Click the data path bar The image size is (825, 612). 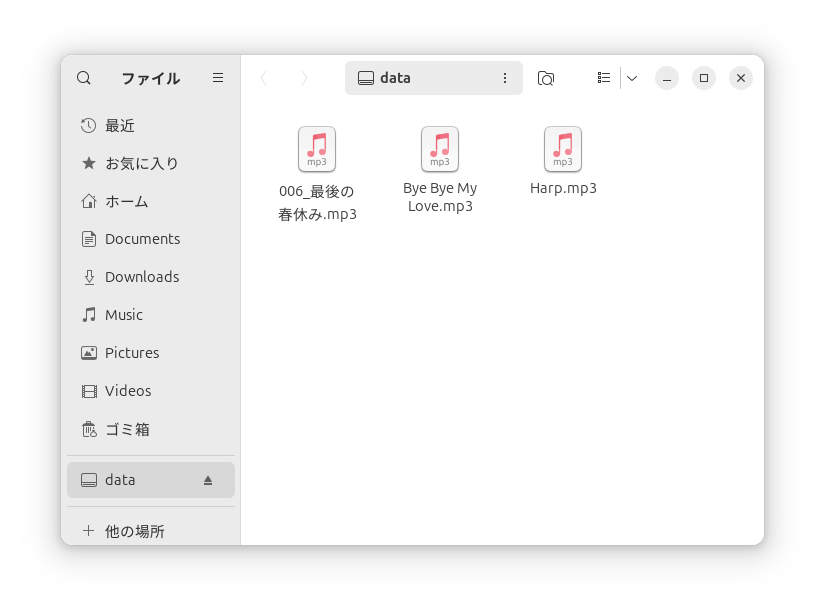[x=420, y=78]
